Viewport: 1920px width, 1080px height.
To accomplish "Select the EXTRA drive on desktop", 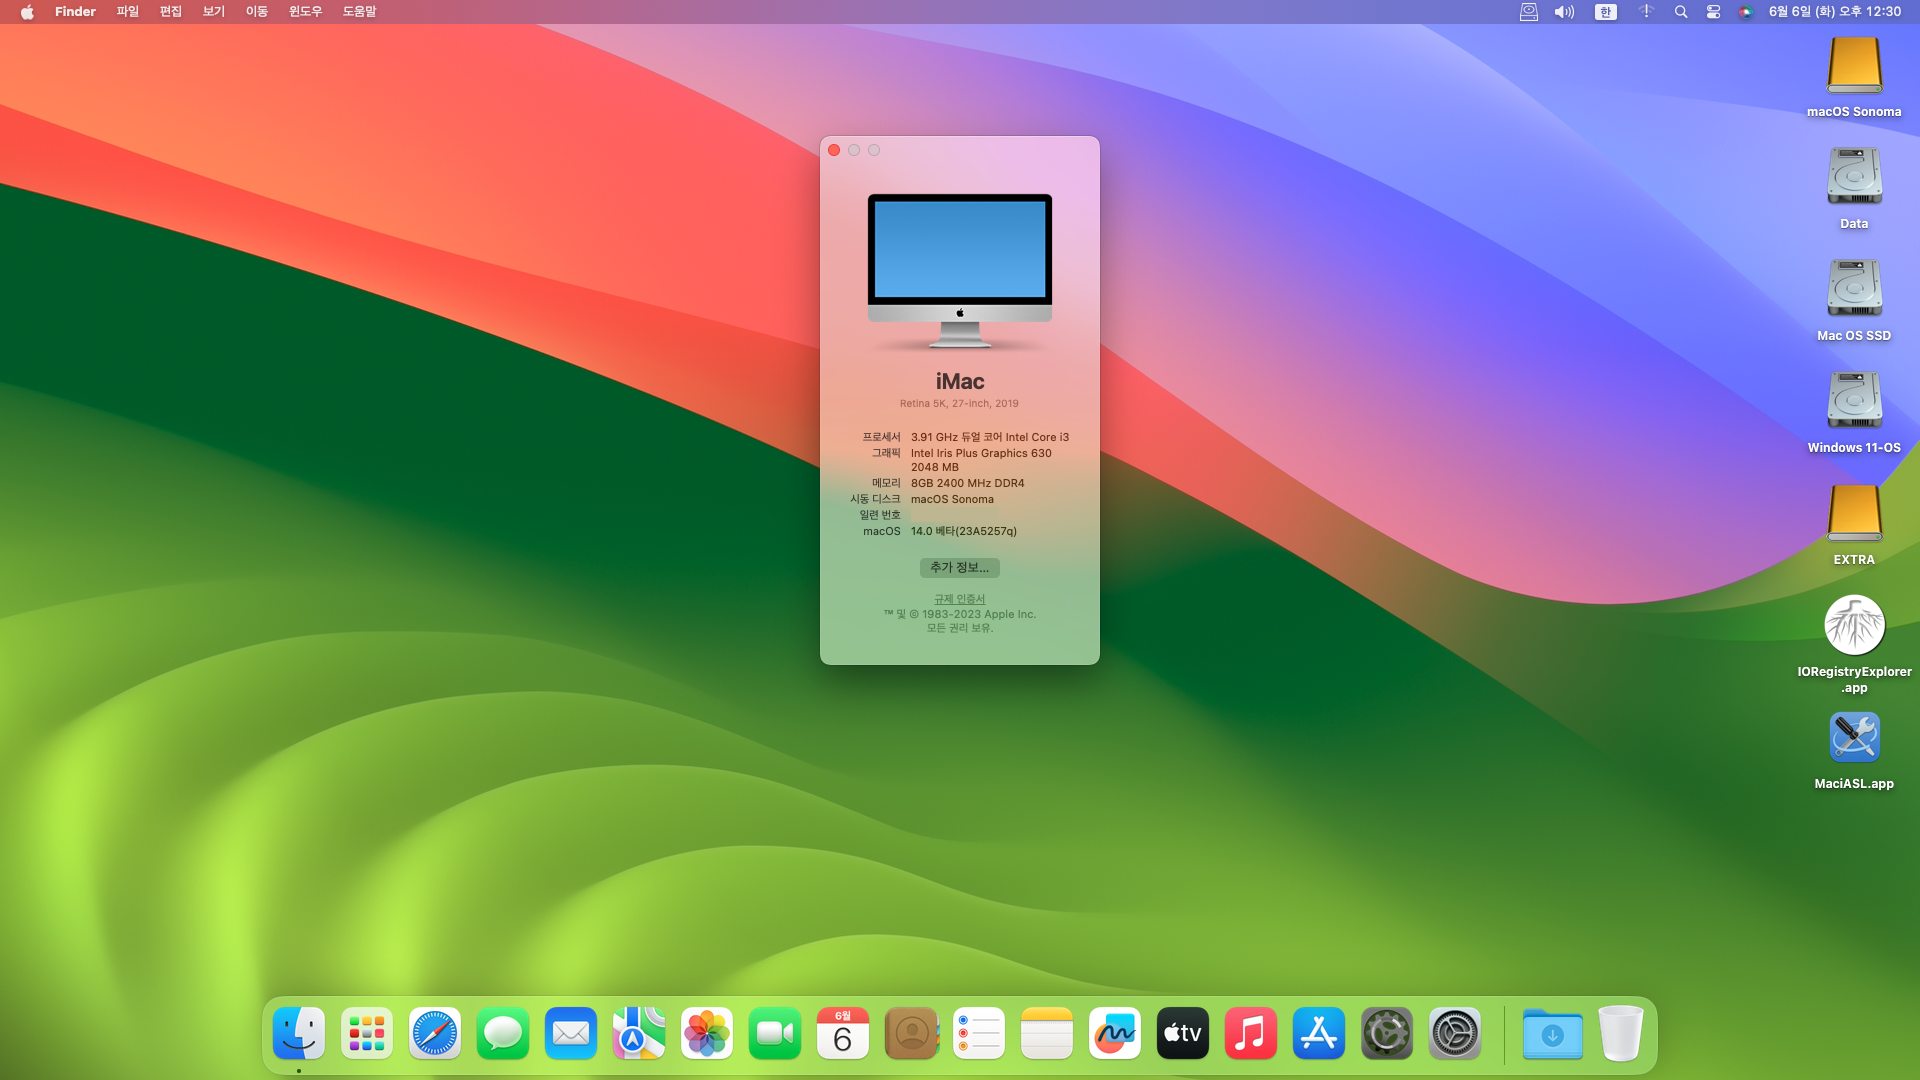I will (1855, 513).
